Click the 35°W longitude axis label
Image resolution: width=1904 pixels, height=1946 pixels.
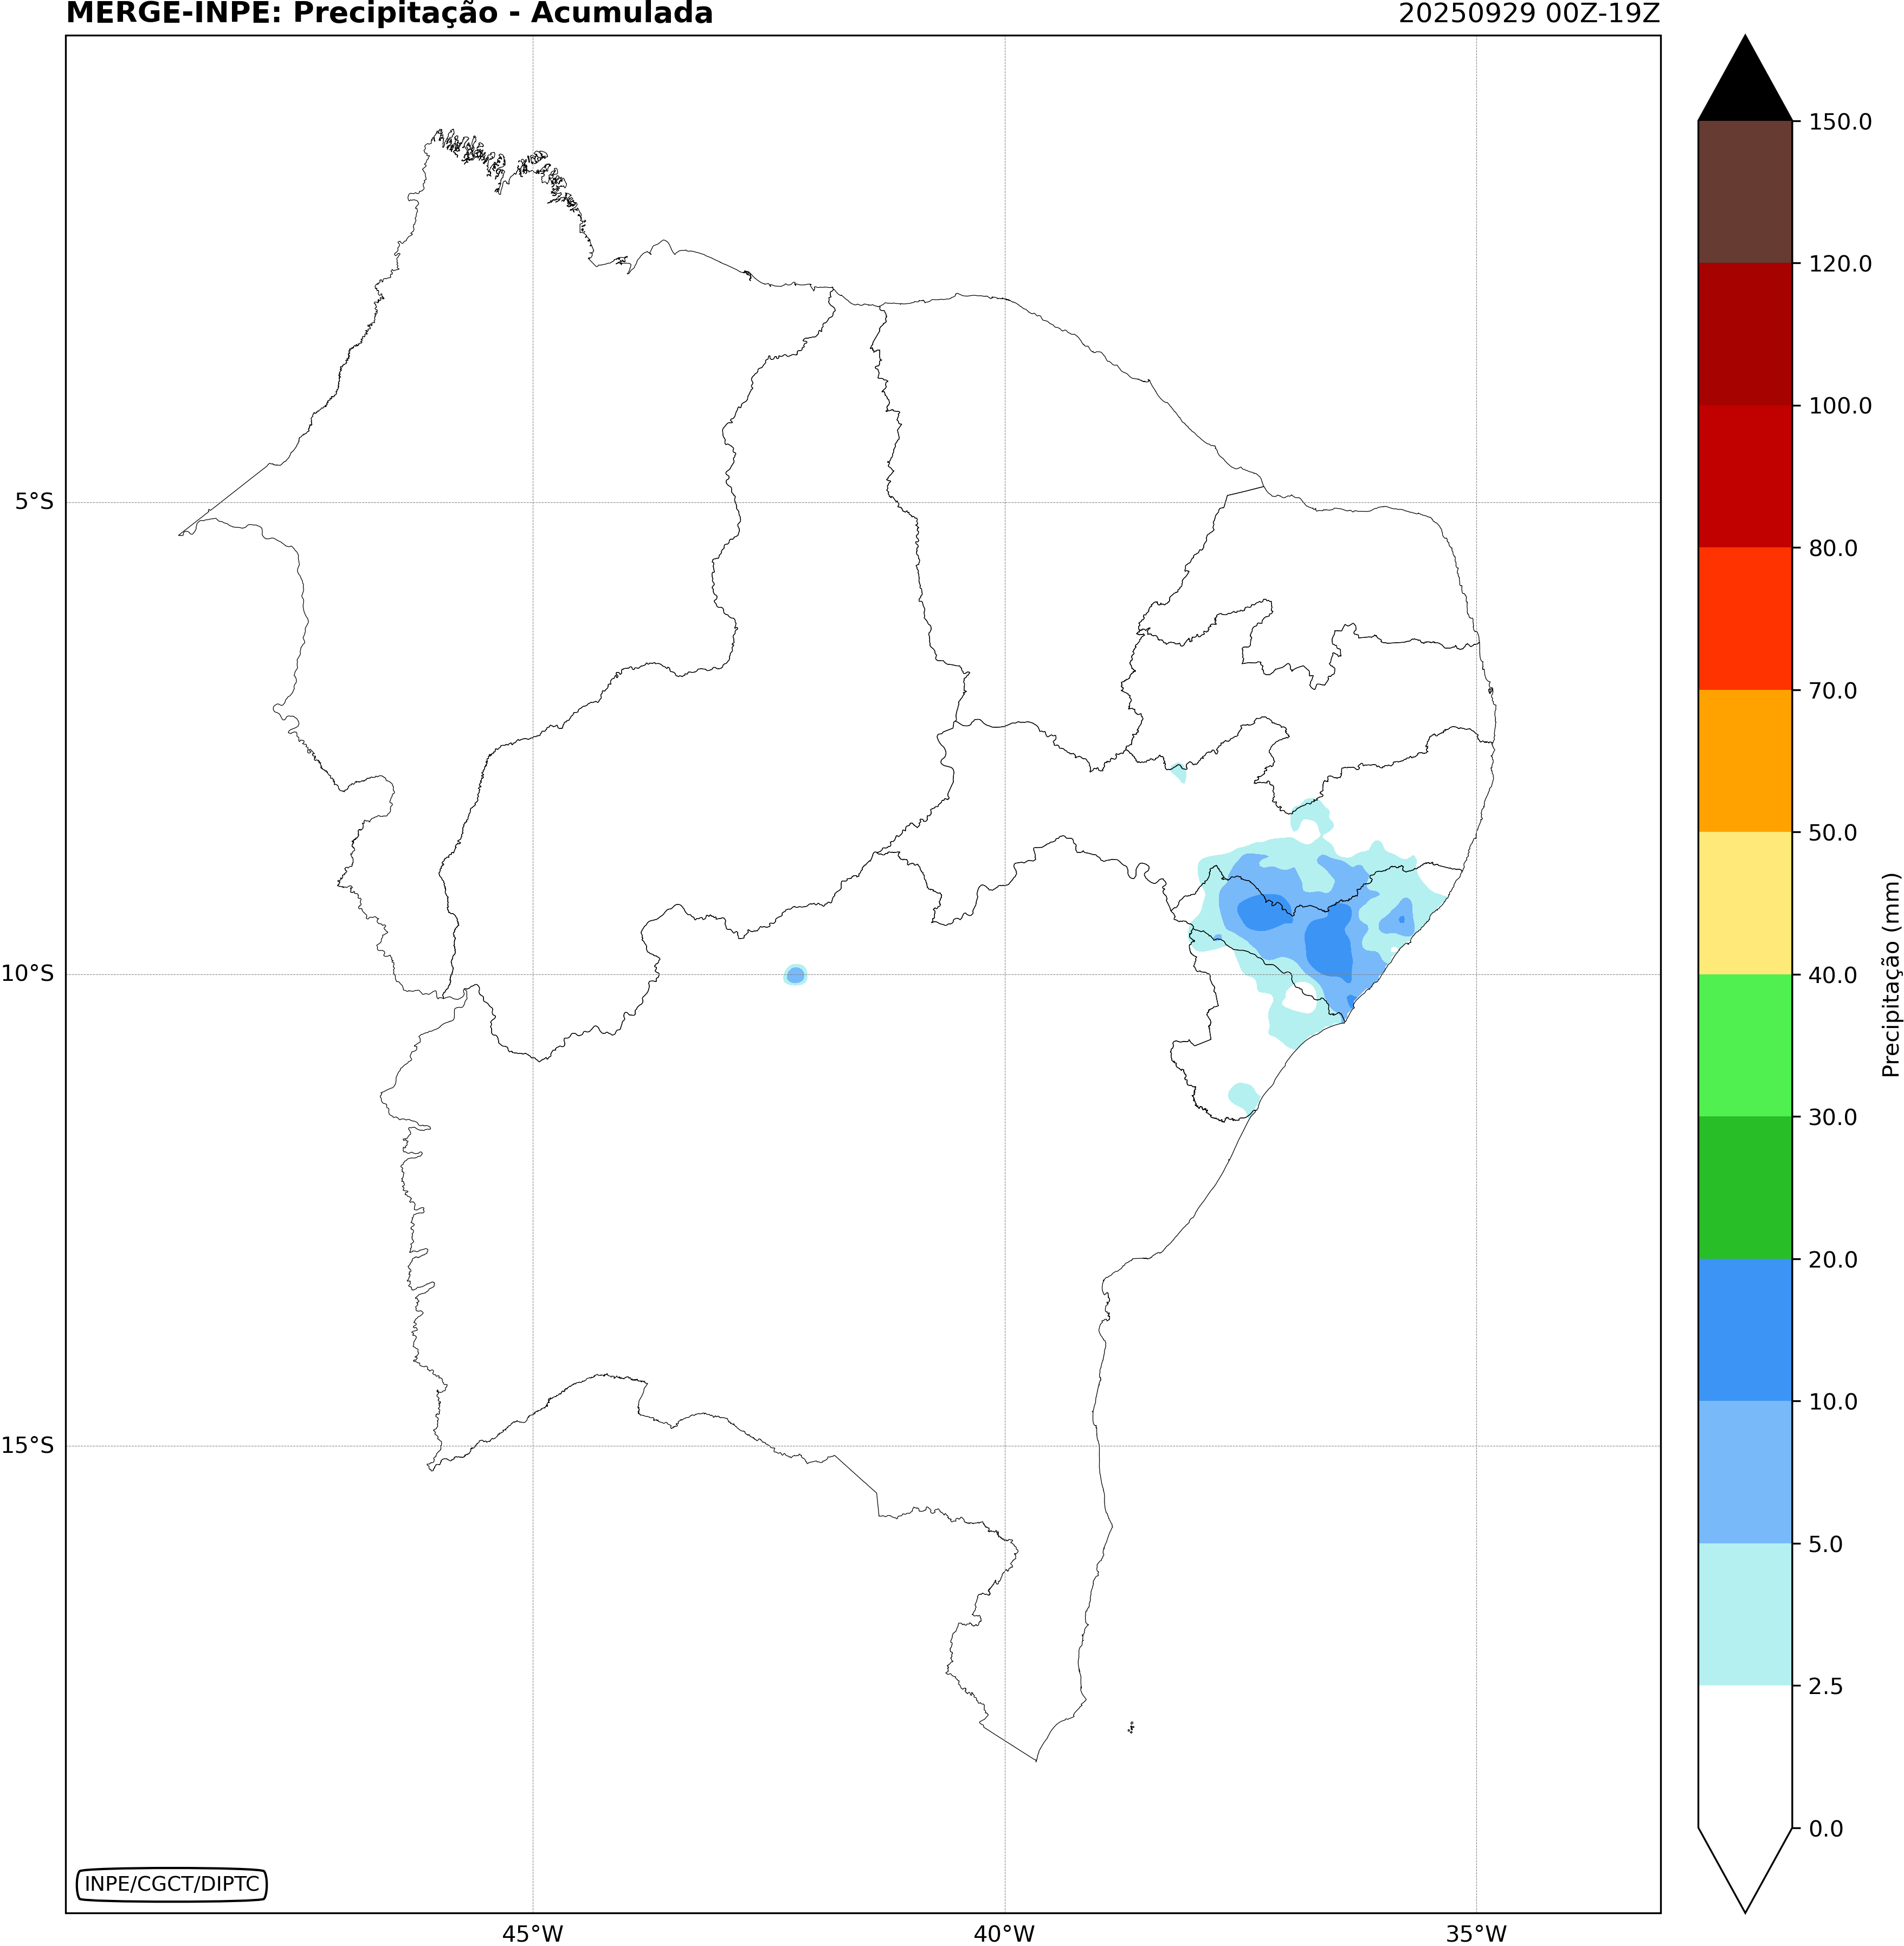[x=1476, y=1934]
